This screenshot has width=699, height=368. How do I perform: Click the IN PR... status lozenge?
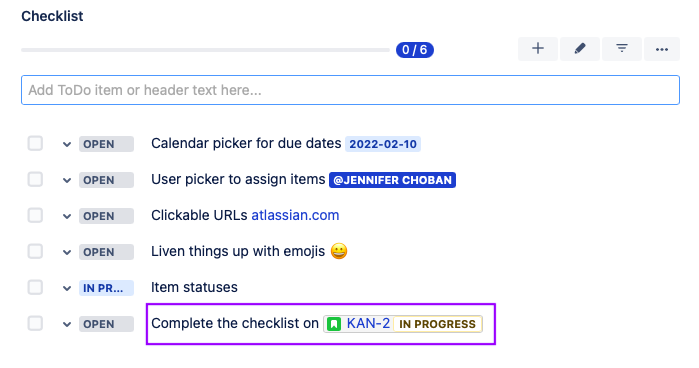(x=106, y=288)
